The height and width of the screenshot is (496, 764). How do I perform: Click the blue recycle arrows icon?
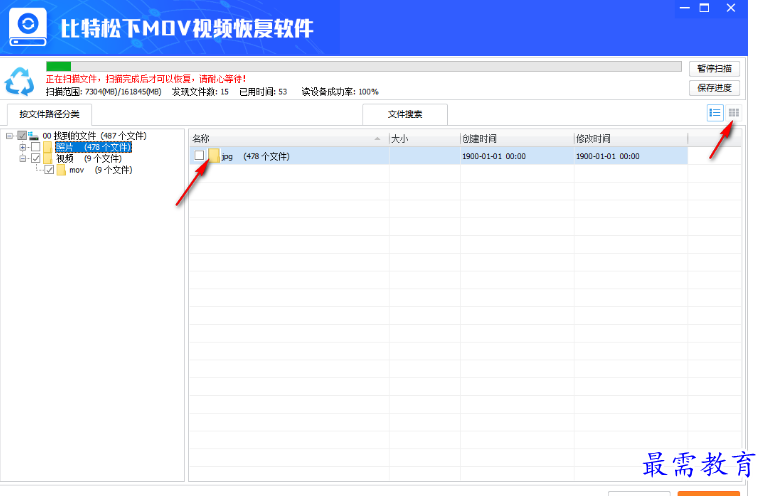[x=19, y=81]
